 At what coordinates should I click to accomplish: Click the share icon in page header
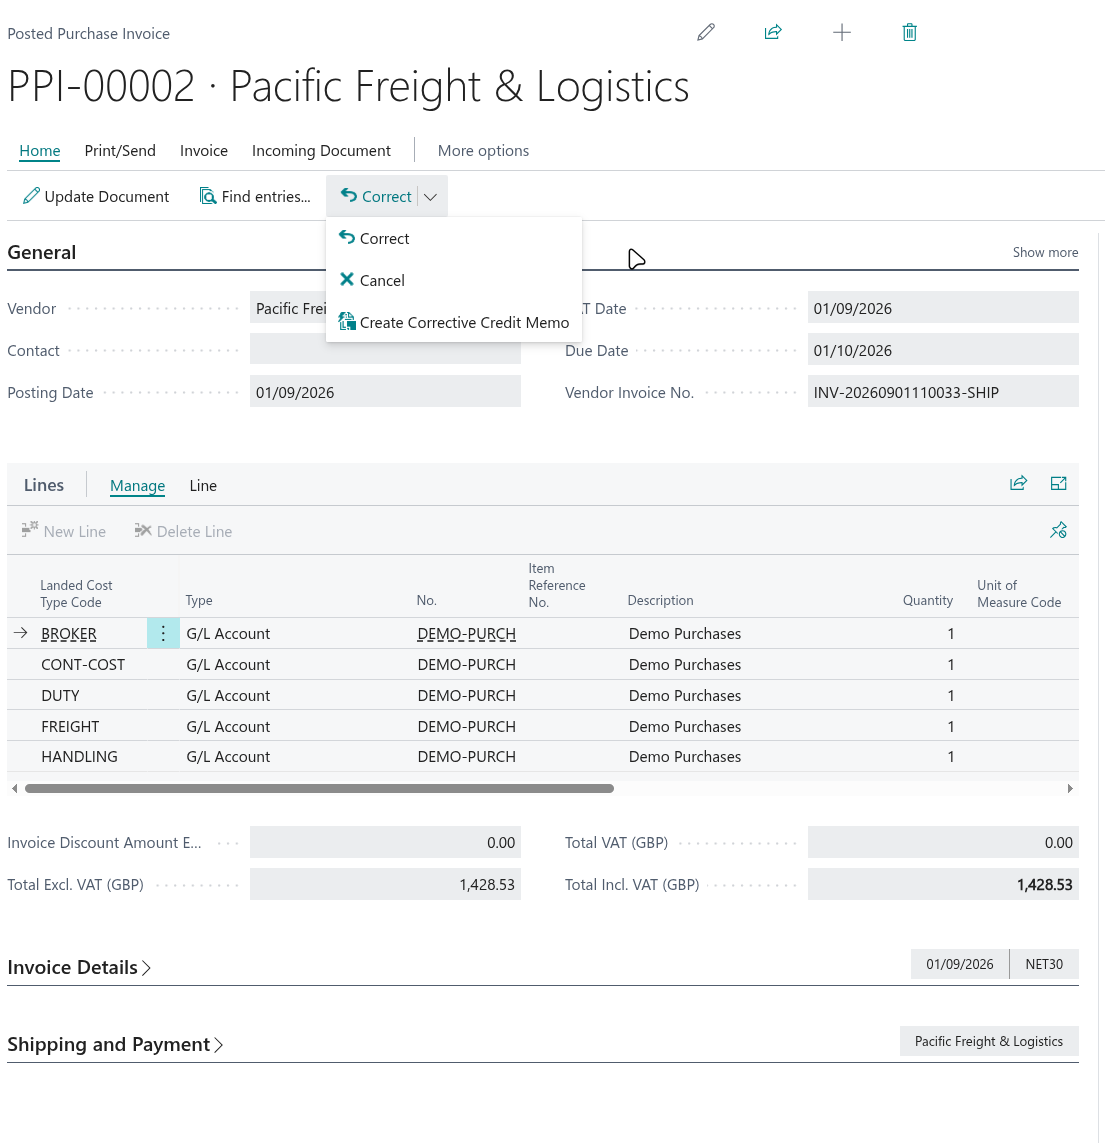point(773,32)
